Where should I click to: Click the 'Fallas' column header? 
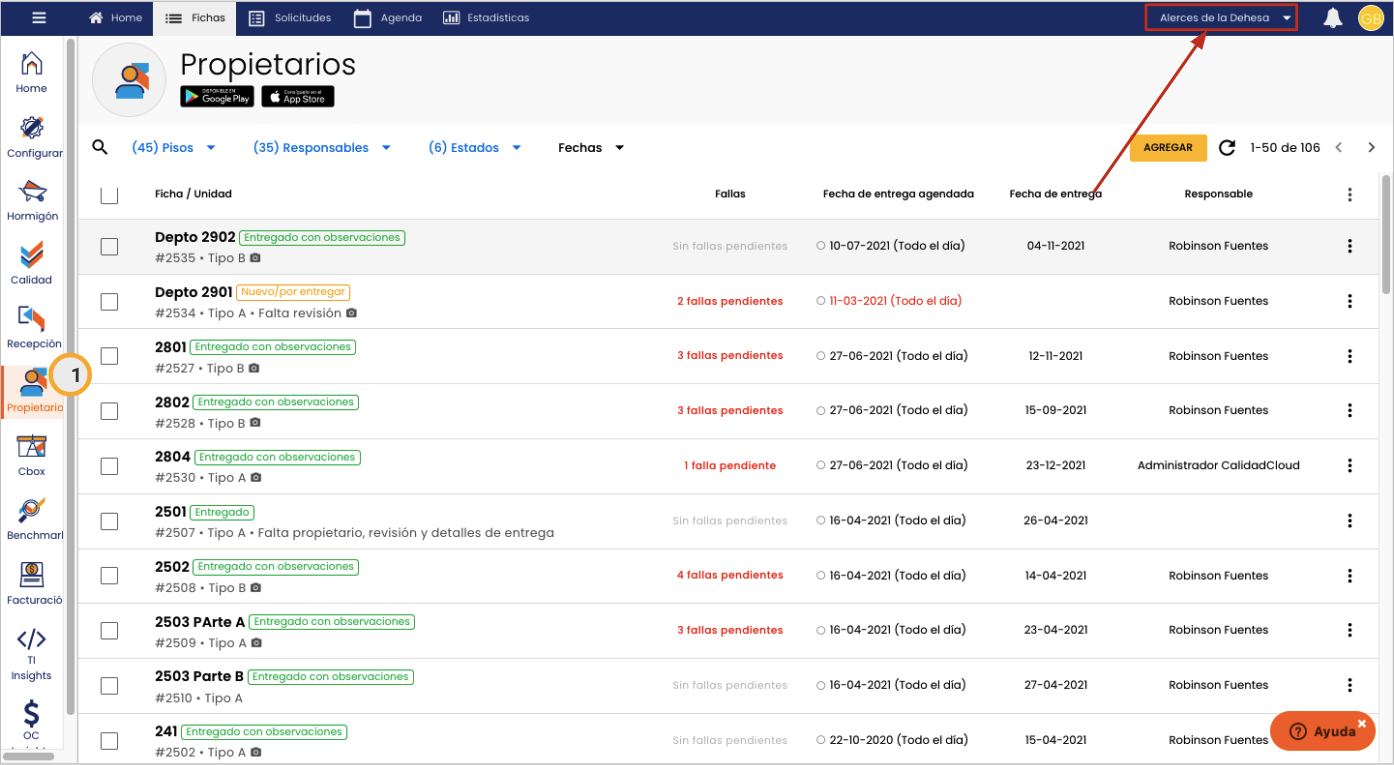click(x=730, y=194)
